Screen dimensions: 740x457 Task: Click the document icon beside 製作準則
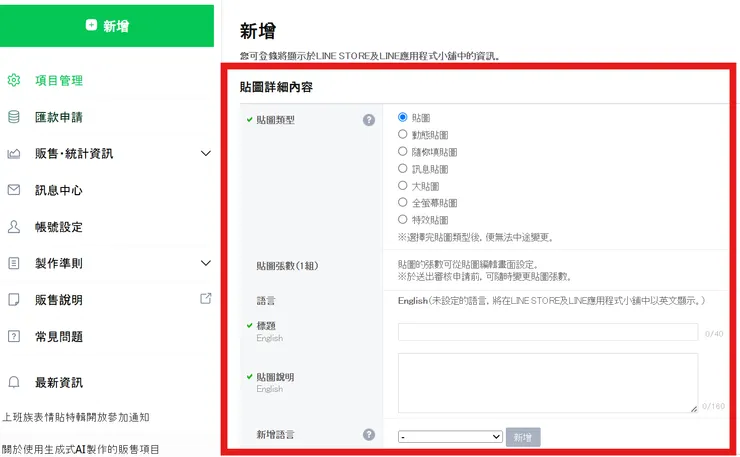tap(14, 263)
